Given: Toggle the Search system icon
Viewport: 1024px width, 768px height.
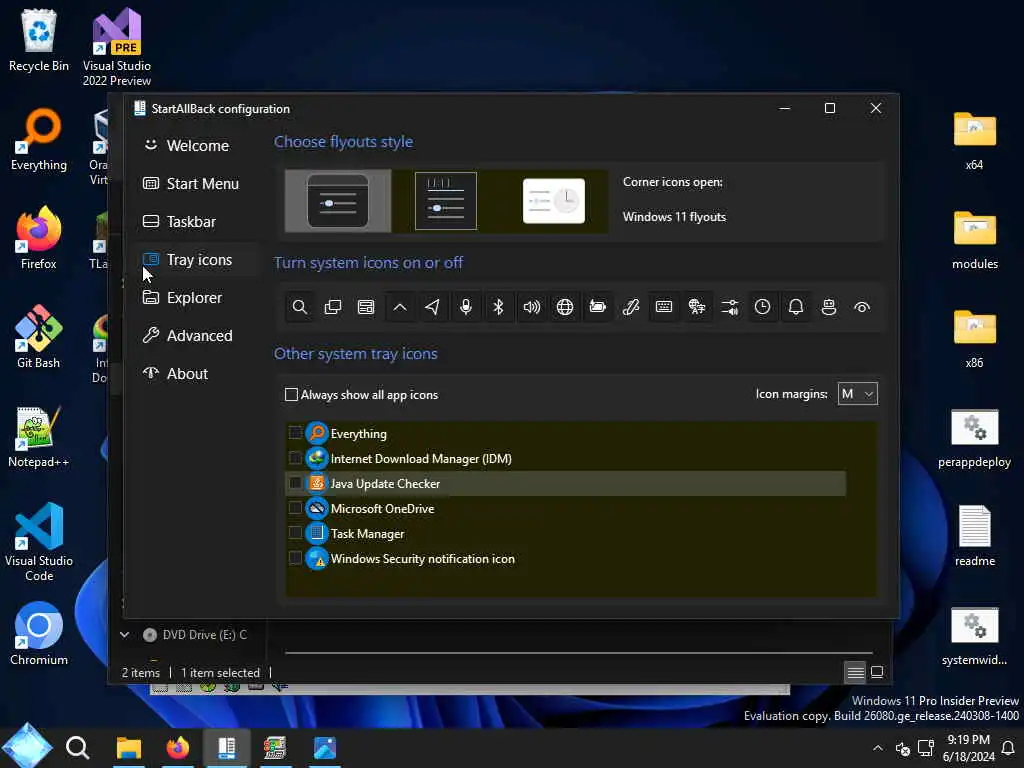Looking at the screenshot, I should [300, 307].
